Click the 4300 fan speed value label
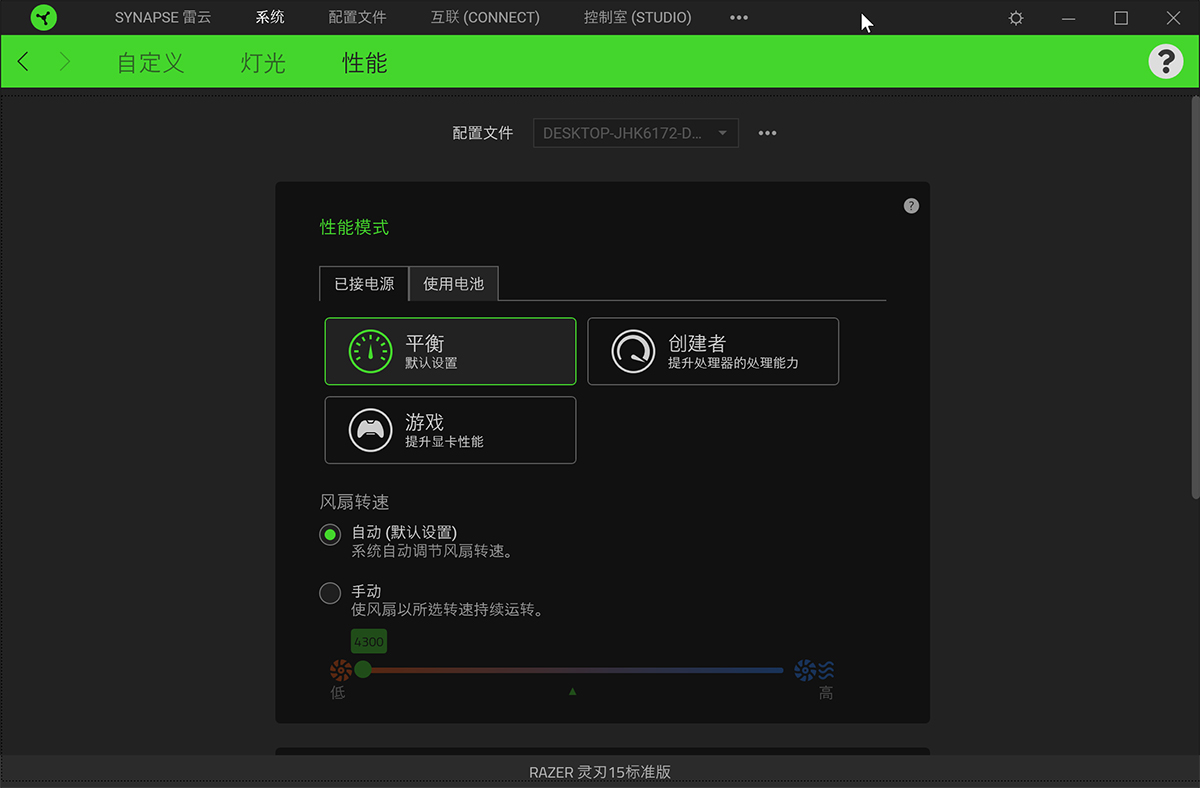Viewport: 1200px width, 788px height. 368,641
